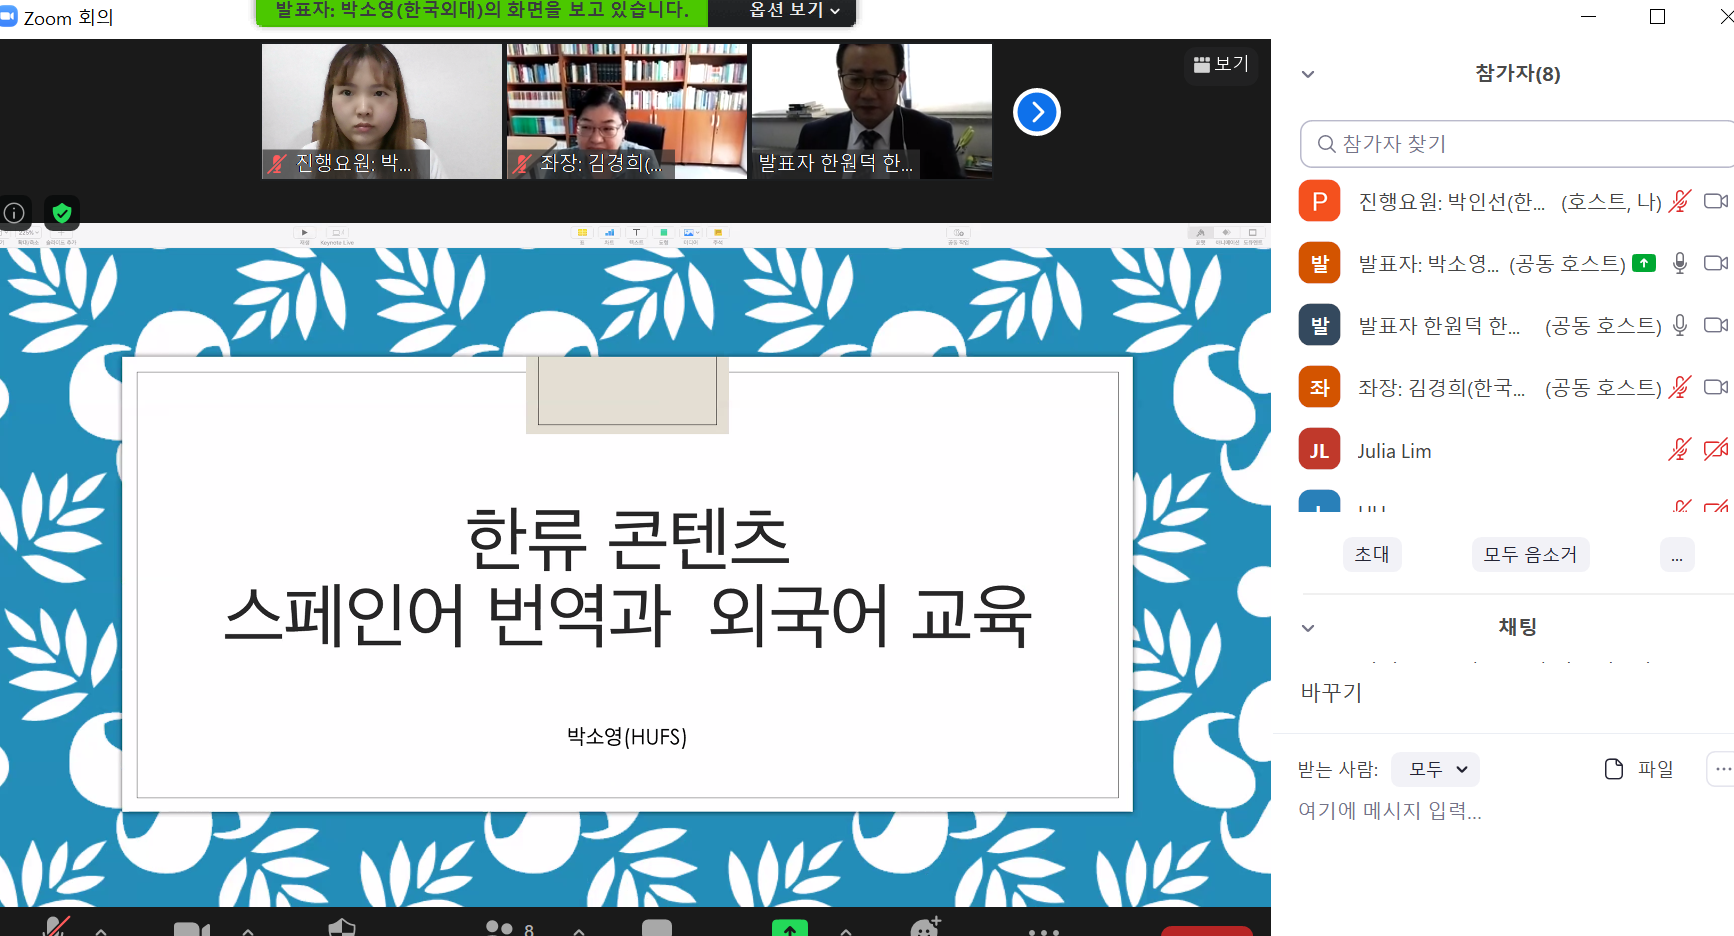The image size is (1734, 936).
Task: Click Keynote media icon in shared toolbar
Action: click(x=690, y=233)
